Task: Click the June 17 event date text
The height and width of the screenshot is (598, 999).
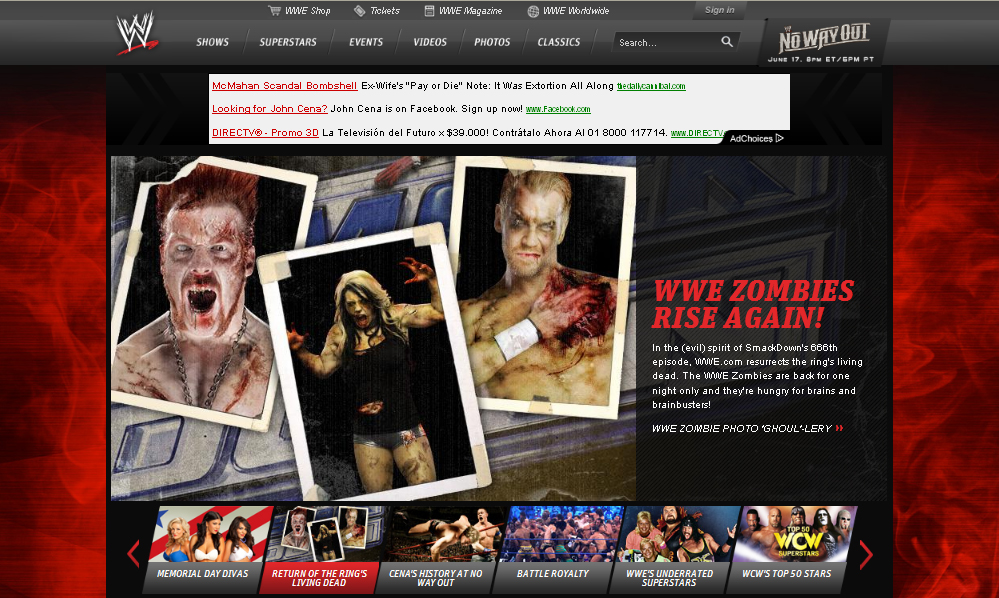Action: click(x=821, y=59)
